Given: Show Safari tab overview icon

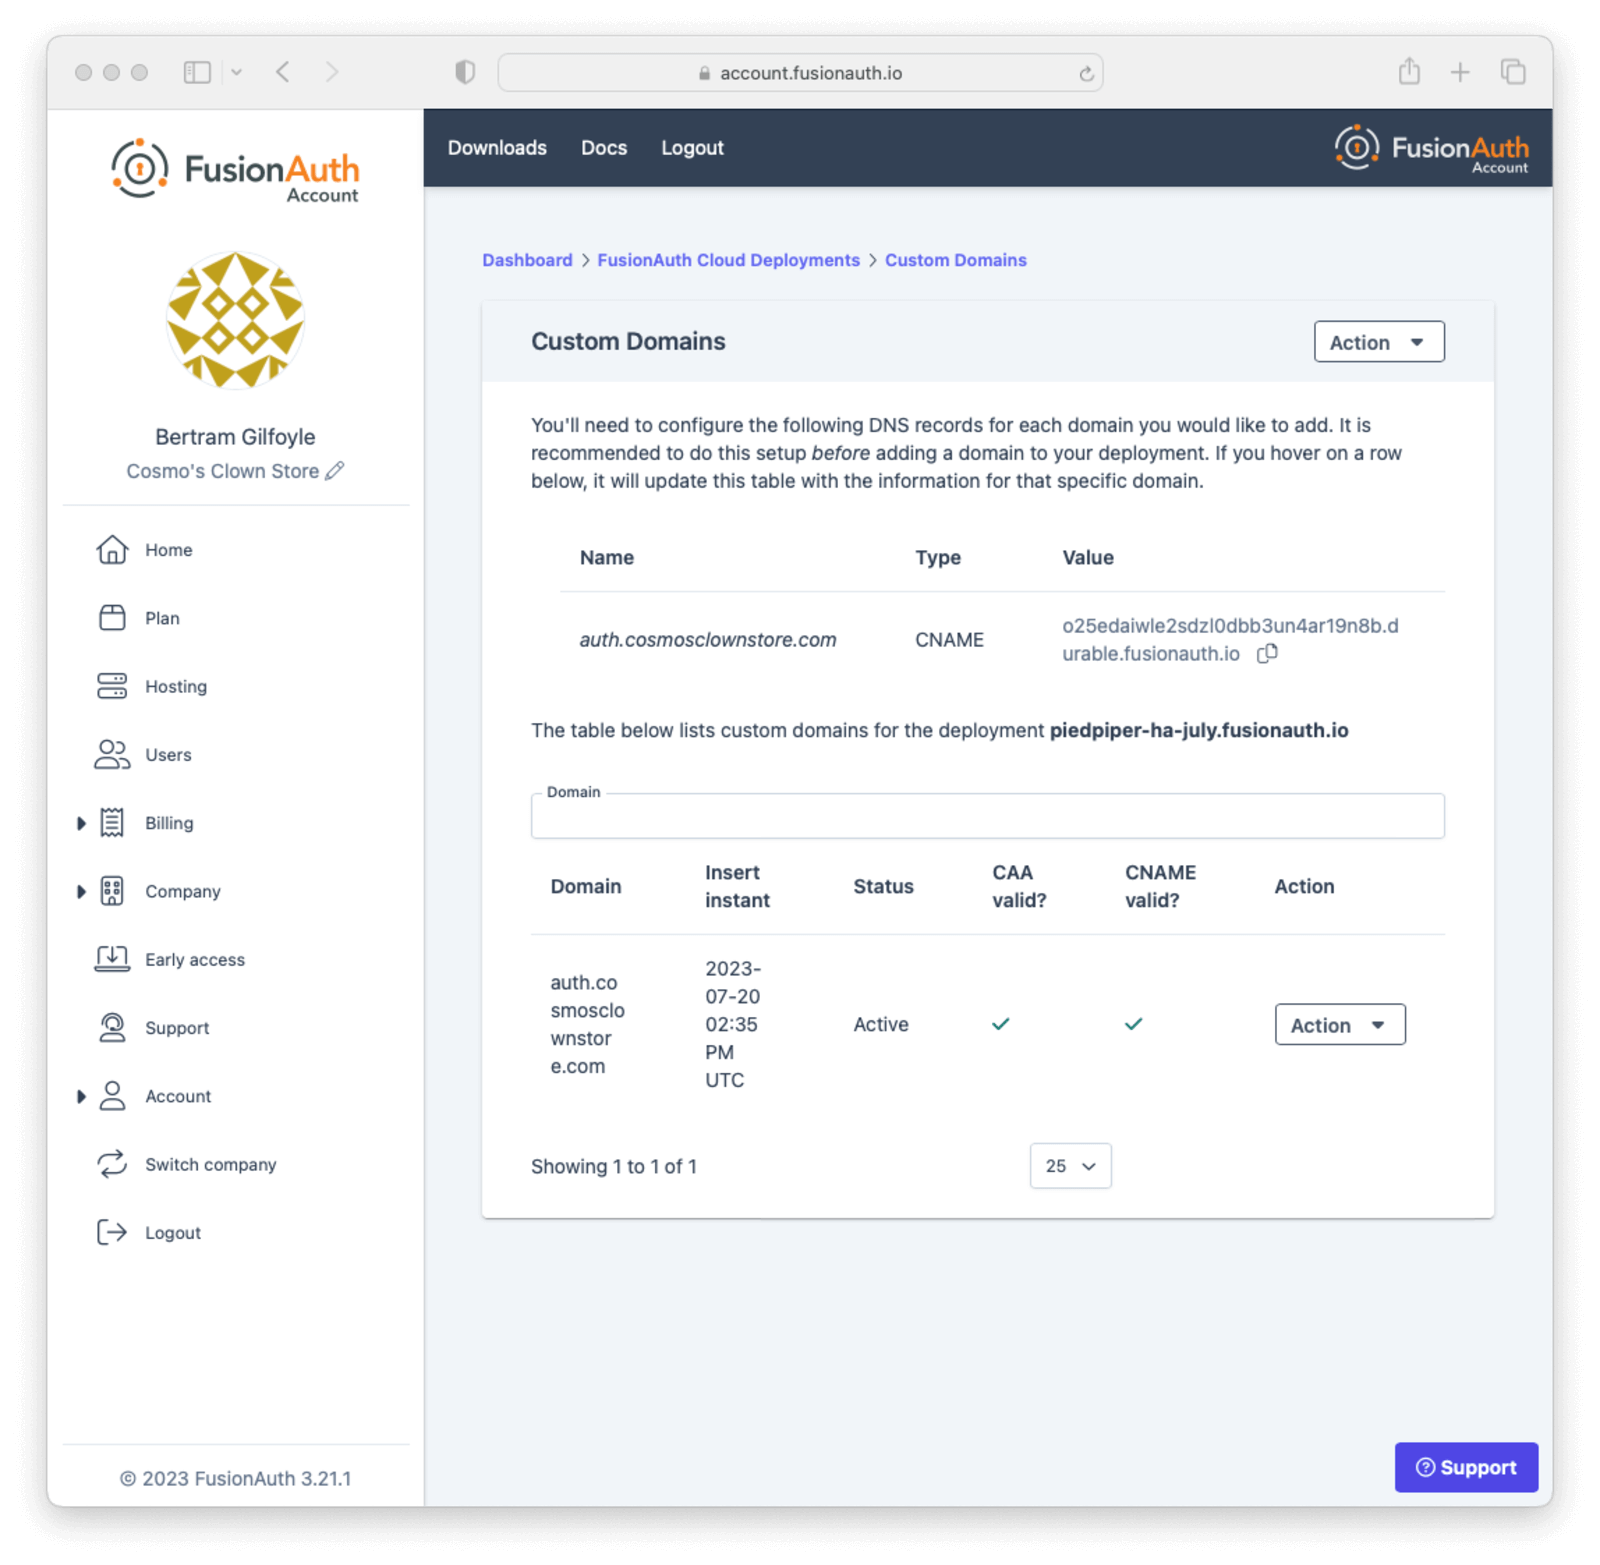Looking at the screenshot, I should tap(1513, 72).
